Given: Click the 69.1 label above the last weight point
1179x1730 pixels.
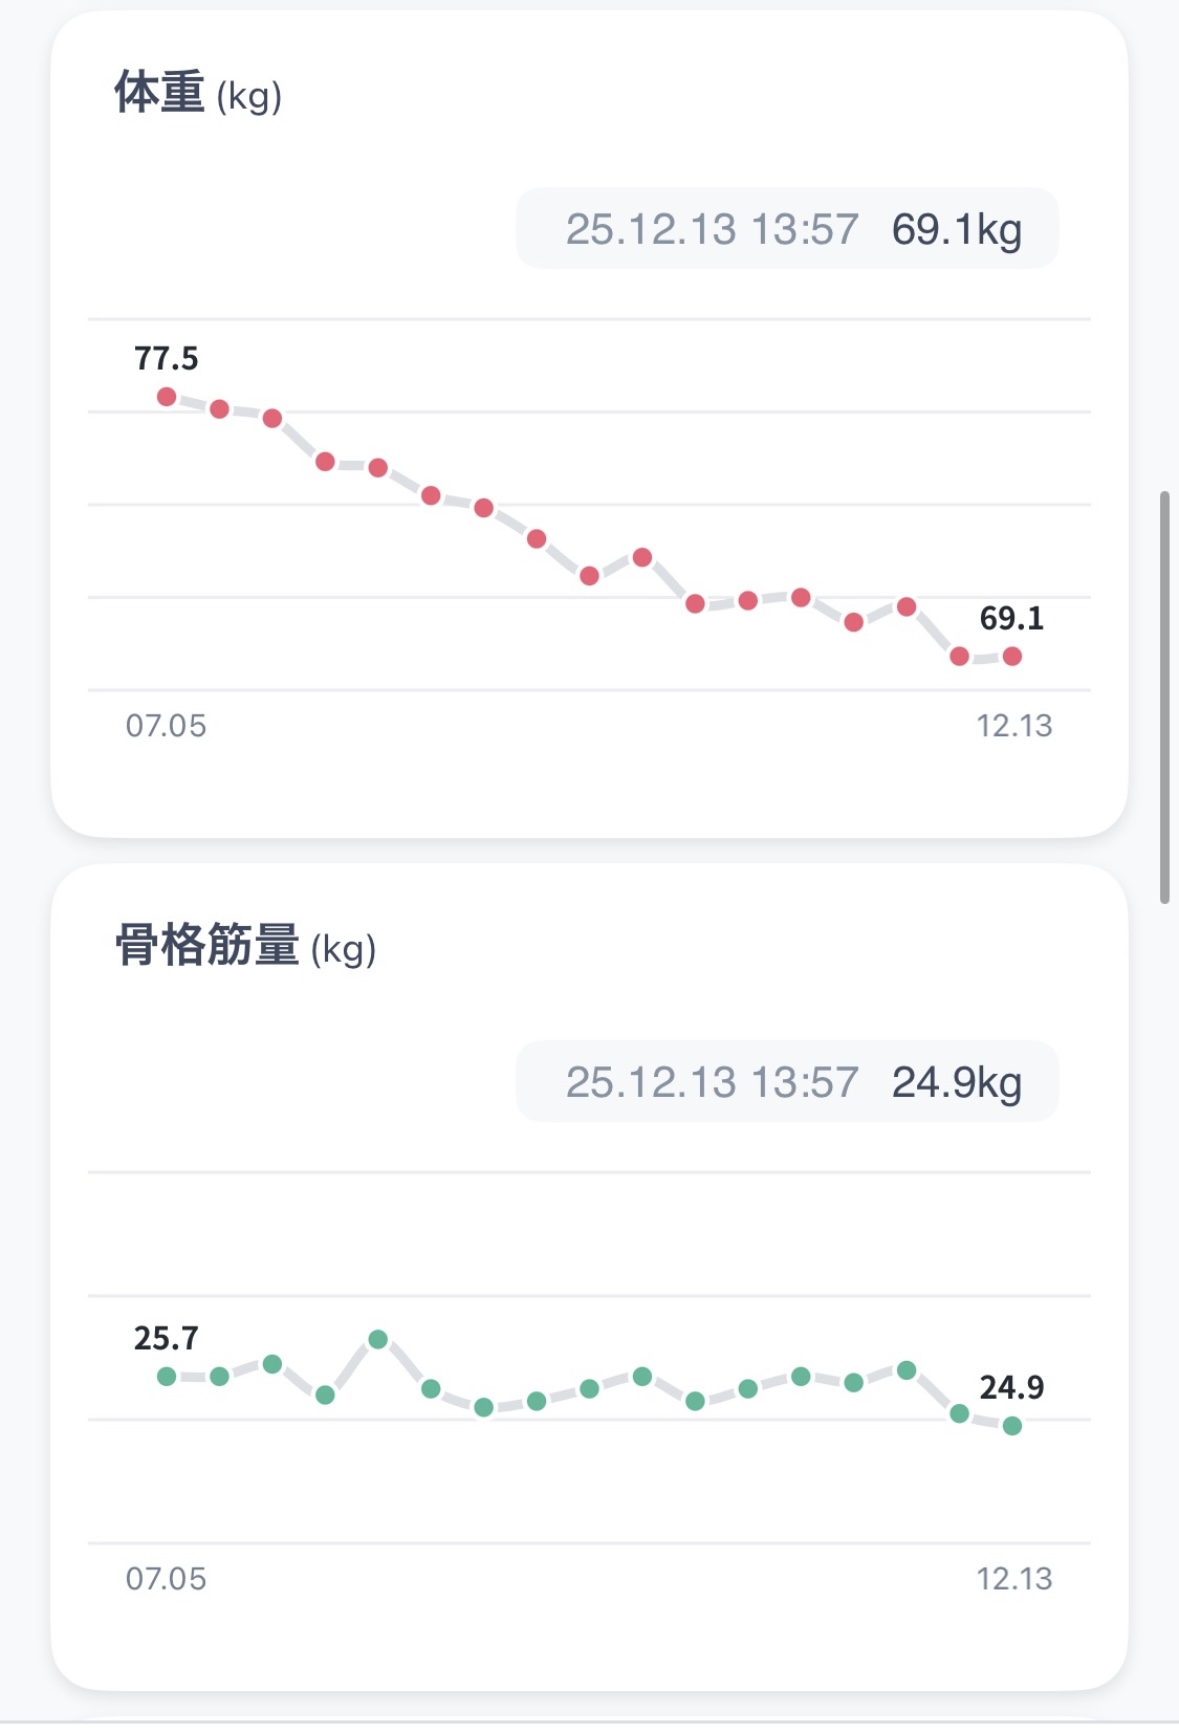Looking at the screenshot, I should pos(1011,618).
